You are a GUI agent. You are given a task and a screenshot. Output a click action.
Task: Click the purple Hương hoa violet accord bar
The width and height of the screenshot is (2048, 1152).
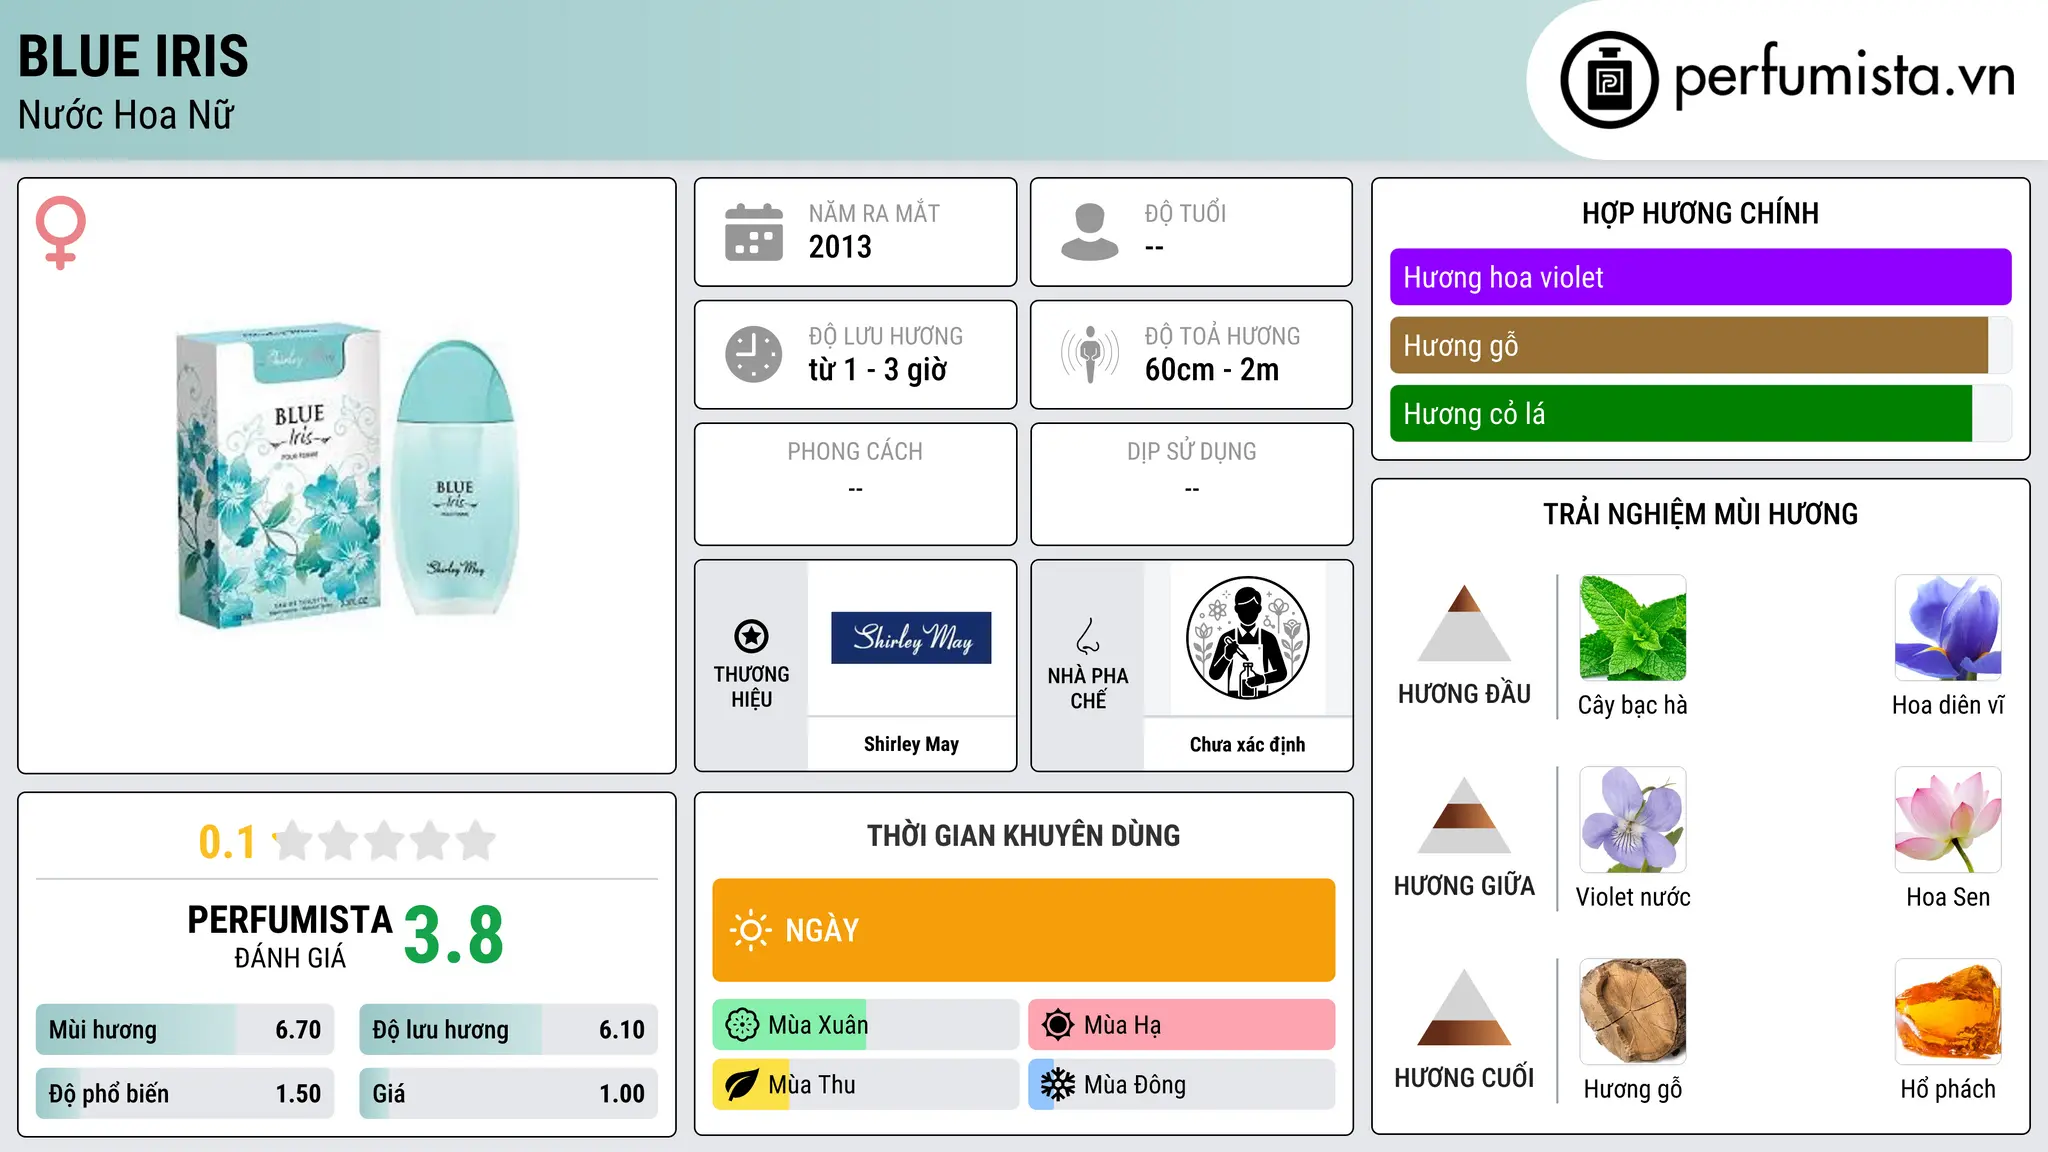click(x=1700, y=277)
